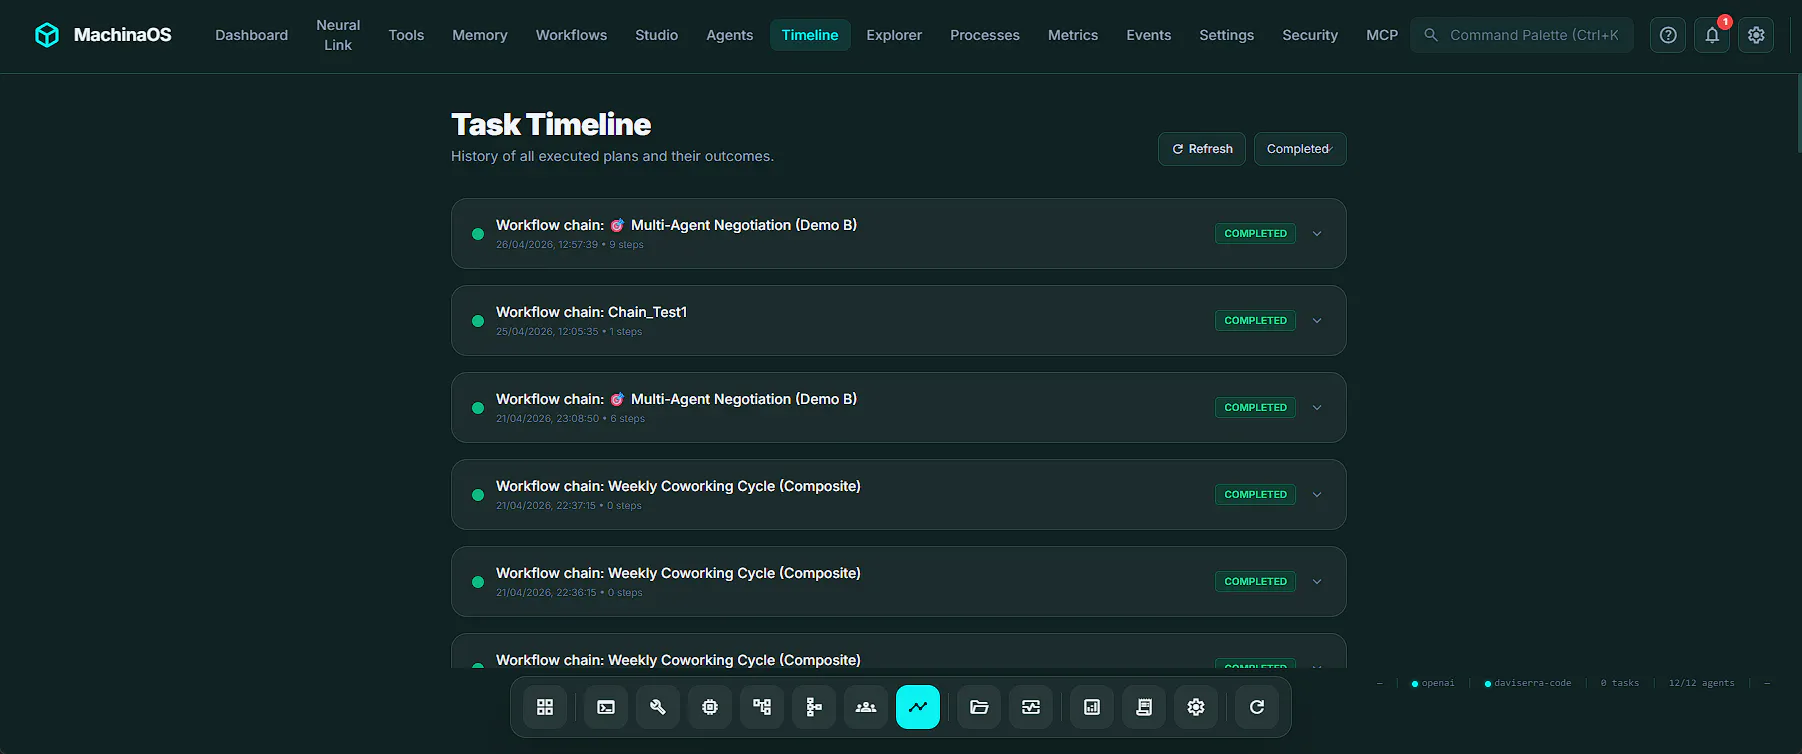This screenshot has width=1802, height=754.
Task: Navigate to the Workflows tab
Action: [x=571, y=35]
